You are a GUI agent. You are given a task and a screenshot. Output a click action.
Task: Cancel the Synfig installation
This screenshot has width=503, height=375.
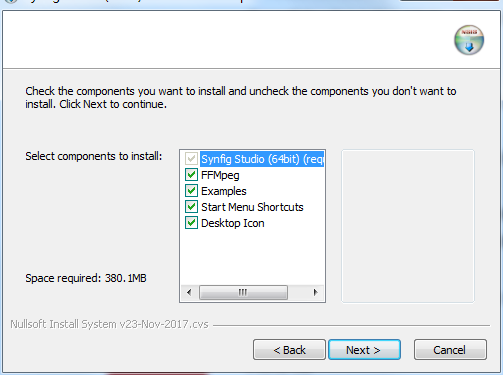coord(450,350)
